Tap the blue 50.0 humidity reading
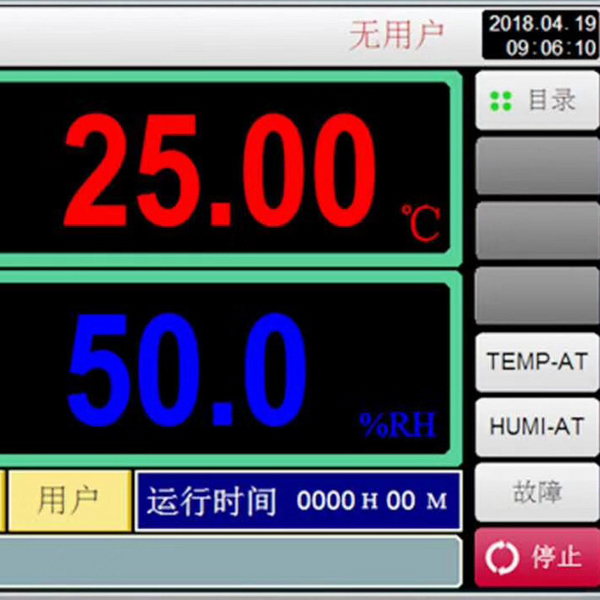This screenshot has width=600, height=600. pyautogui.click(x=187, y=367)
